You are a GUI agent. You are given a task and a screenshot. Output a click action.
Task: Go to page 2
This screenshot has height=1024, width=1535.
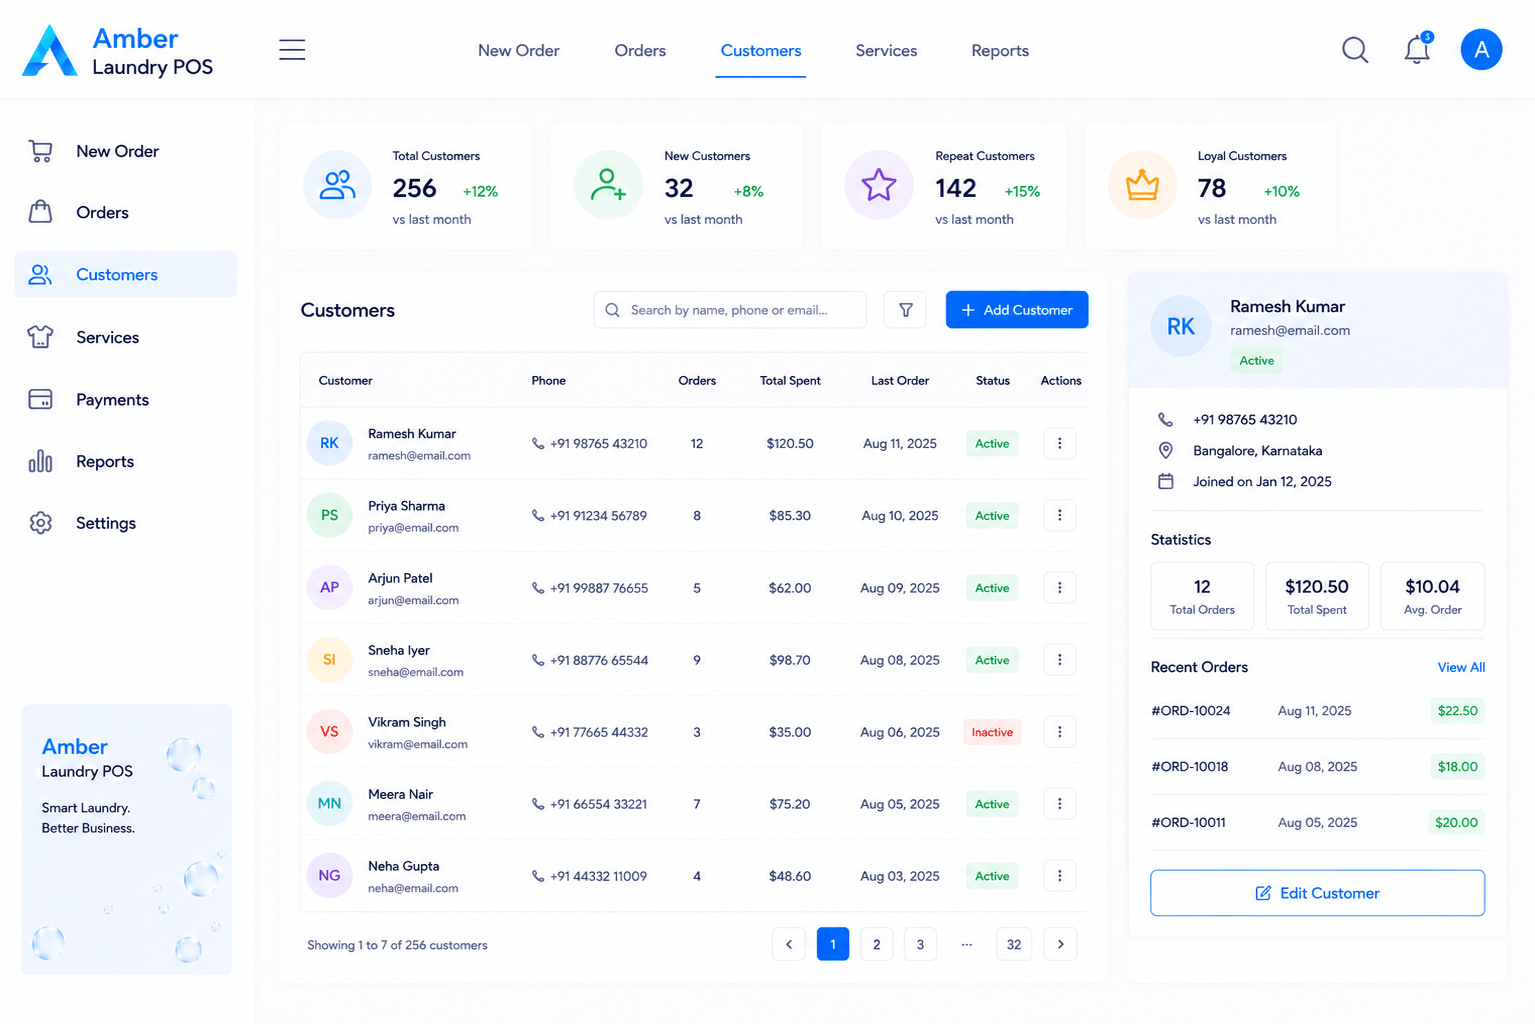(877, 944)
